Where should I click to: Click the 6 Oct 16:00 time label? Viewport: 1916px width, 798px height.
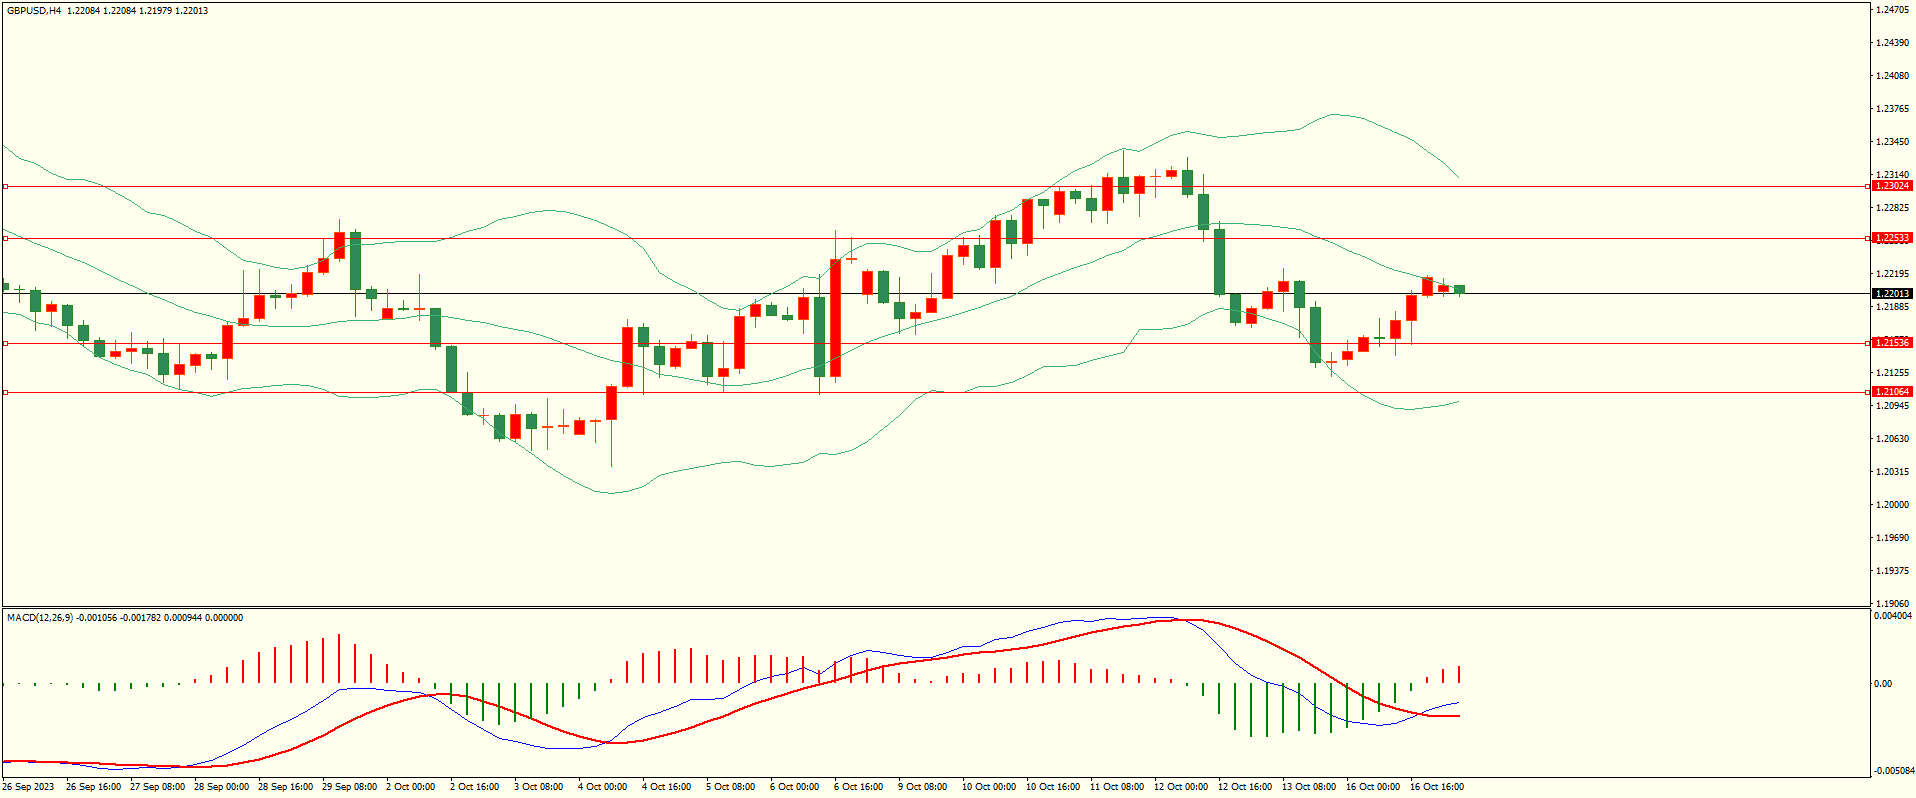(x=858, y=787)
